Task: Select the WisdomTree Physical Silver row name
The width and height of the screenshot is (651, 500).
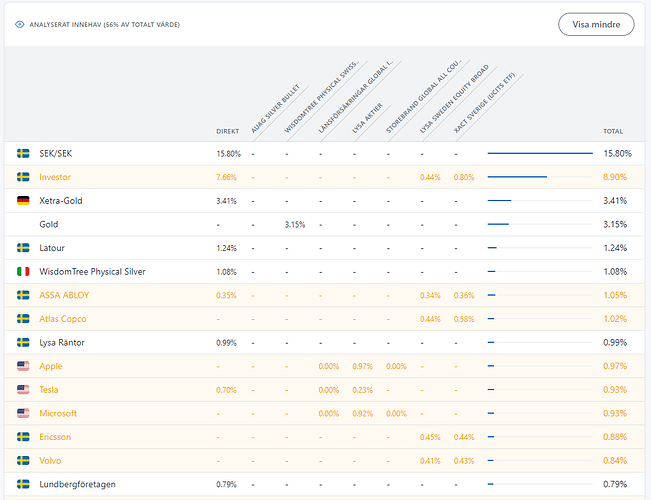Action: [93, 272]
